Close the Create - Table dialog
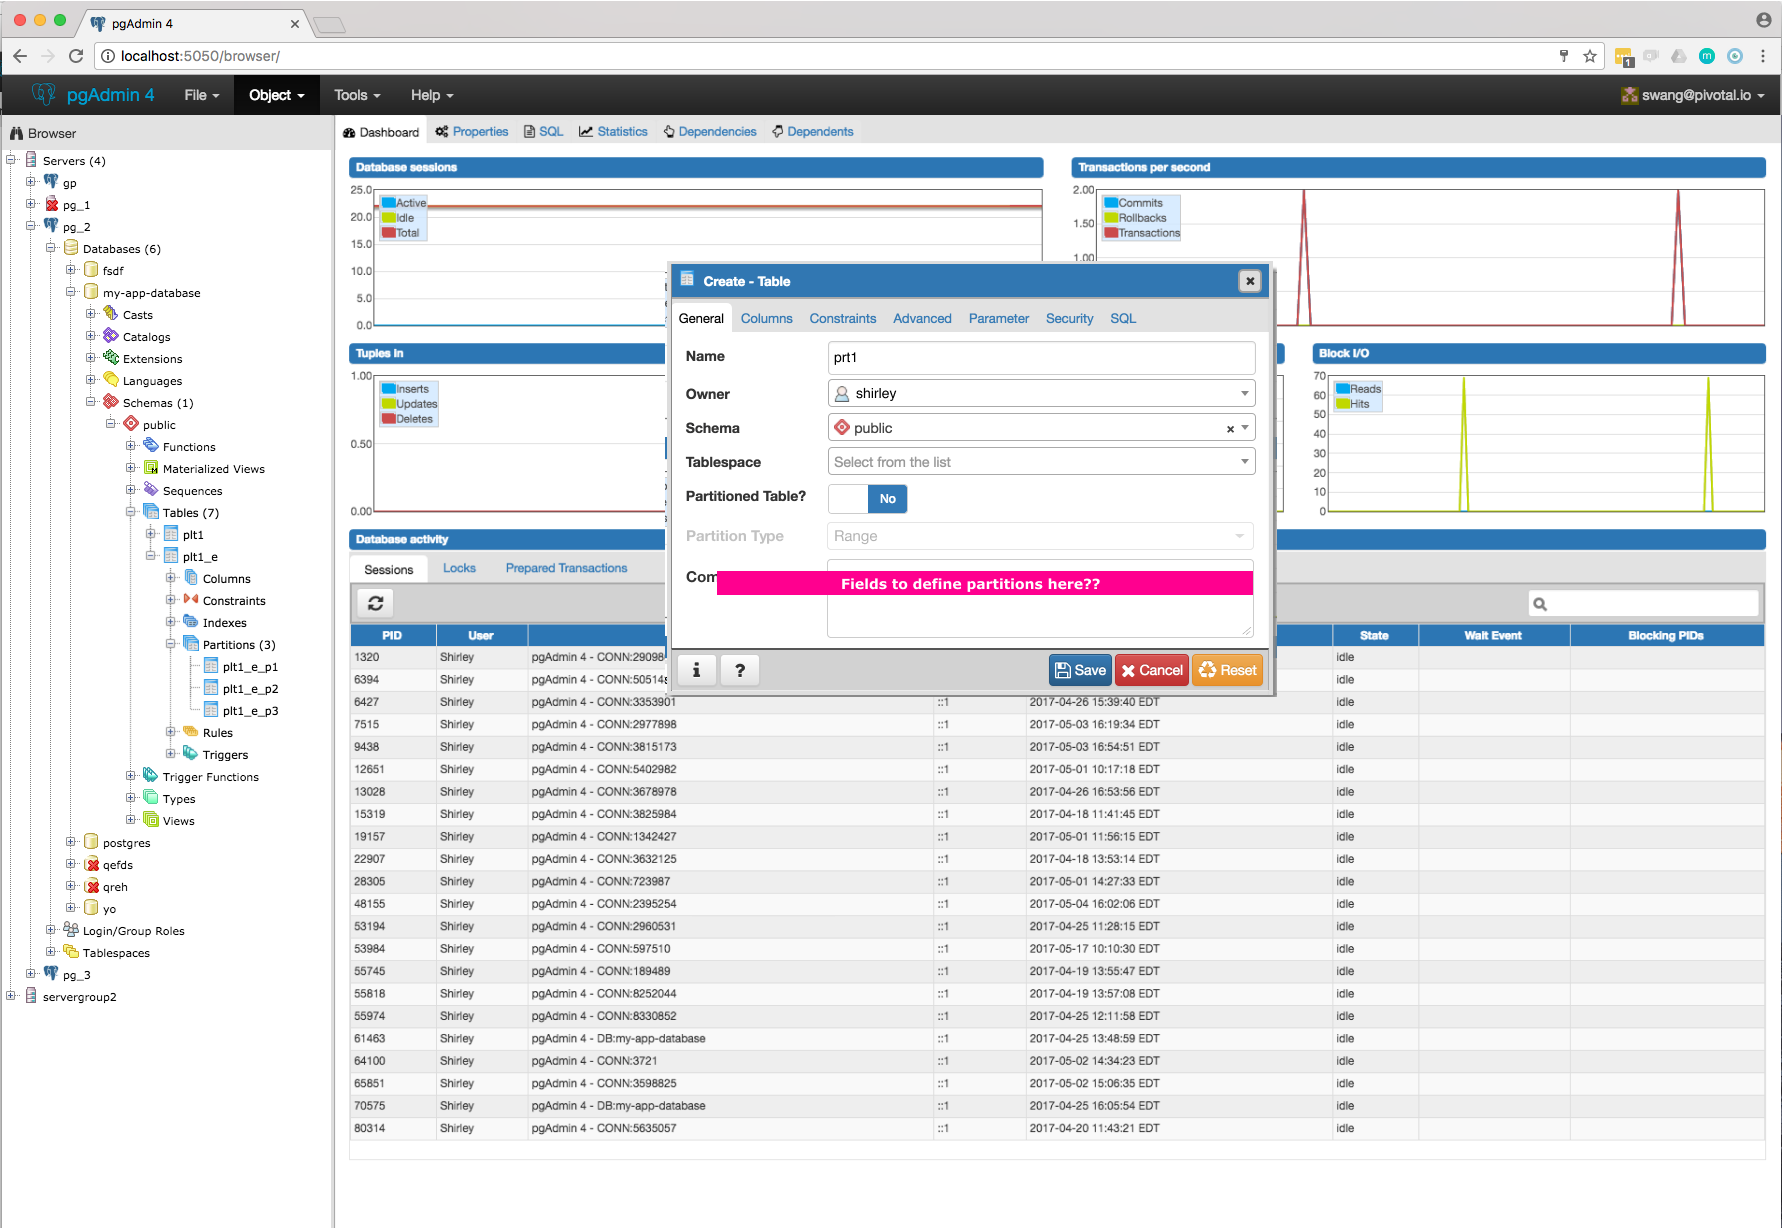1782x1228 pixels. pyautogui.click(x=1249, y=281)
